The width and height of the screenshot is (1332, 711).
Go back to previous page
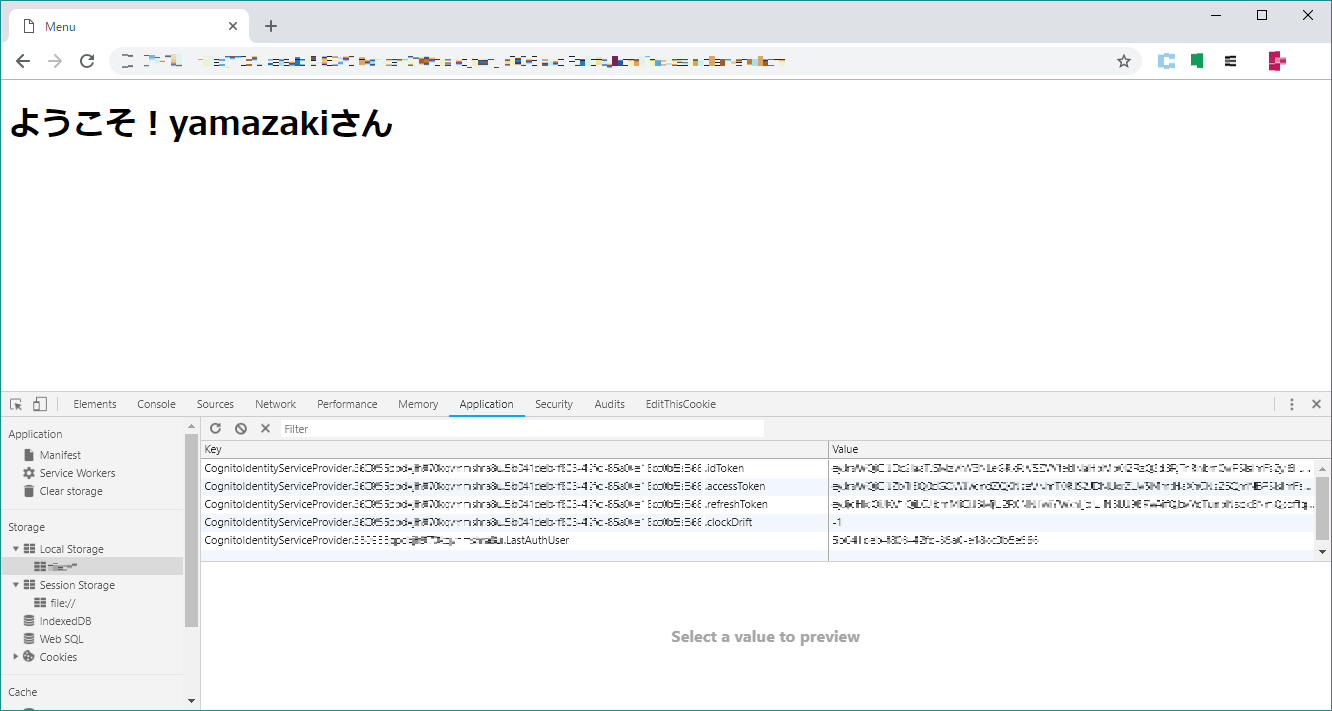pos(23,61)
